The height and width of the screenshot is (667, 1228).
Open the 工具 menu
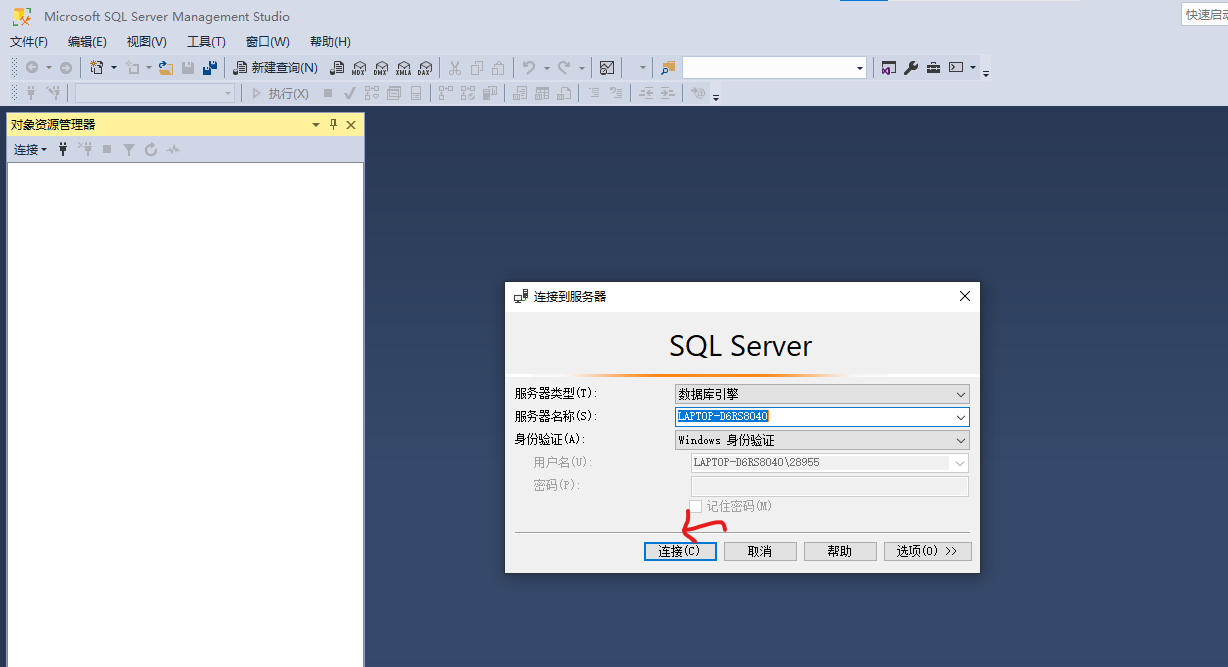coord(205,41)
